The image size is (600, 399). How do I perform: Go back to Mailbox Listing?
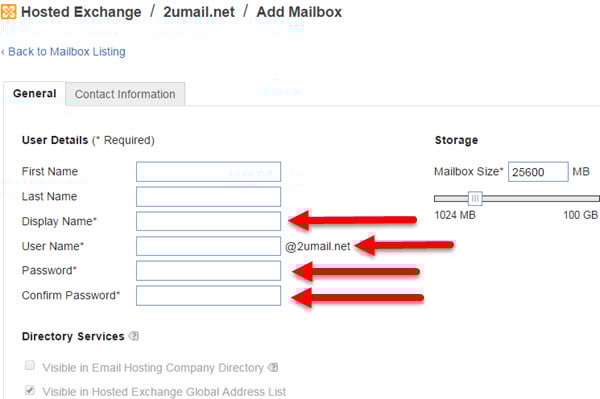[64, 52]
